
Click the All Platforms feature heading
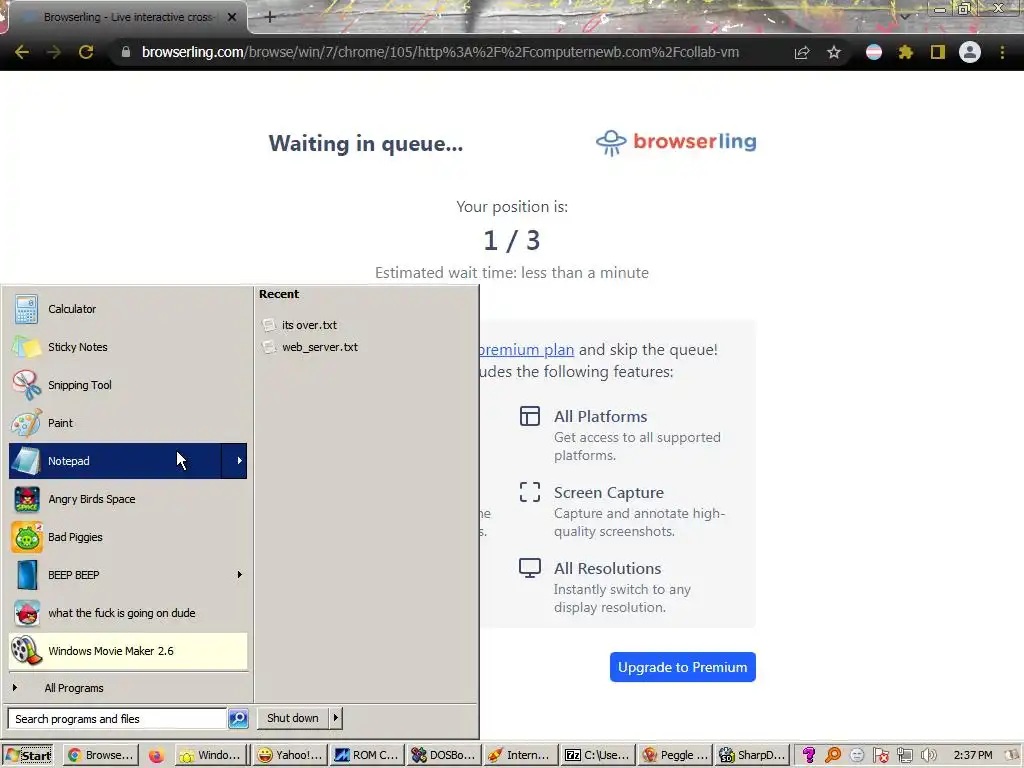pyautogui.click(x=600, y=417)
